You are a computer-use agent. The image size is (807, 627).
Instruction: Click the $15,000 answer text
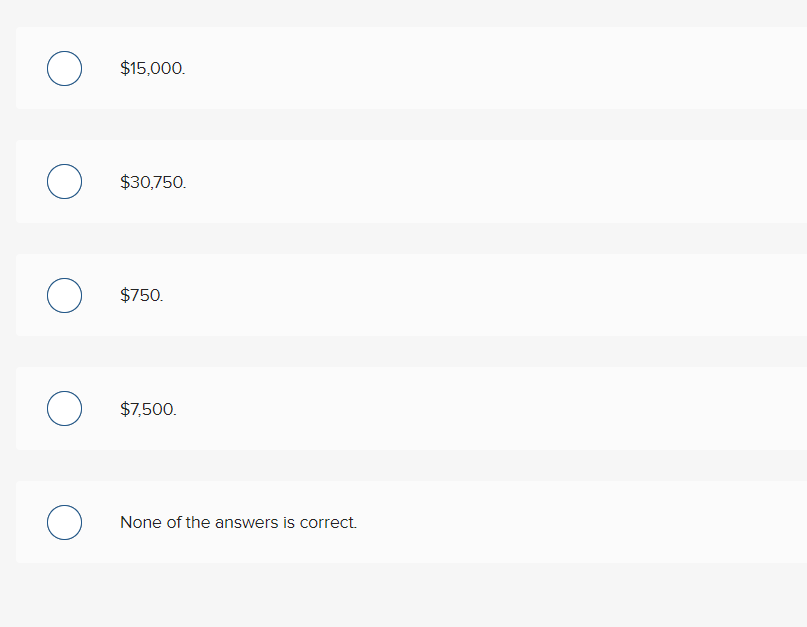(152, 68)
